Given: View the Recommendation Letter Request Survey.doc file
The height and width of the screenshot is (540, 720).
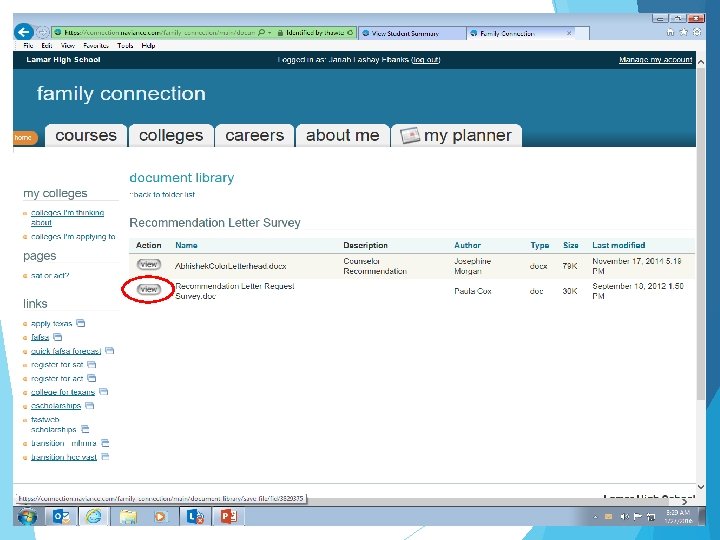Looking at the screenshot, I should [x=149, y=289].
